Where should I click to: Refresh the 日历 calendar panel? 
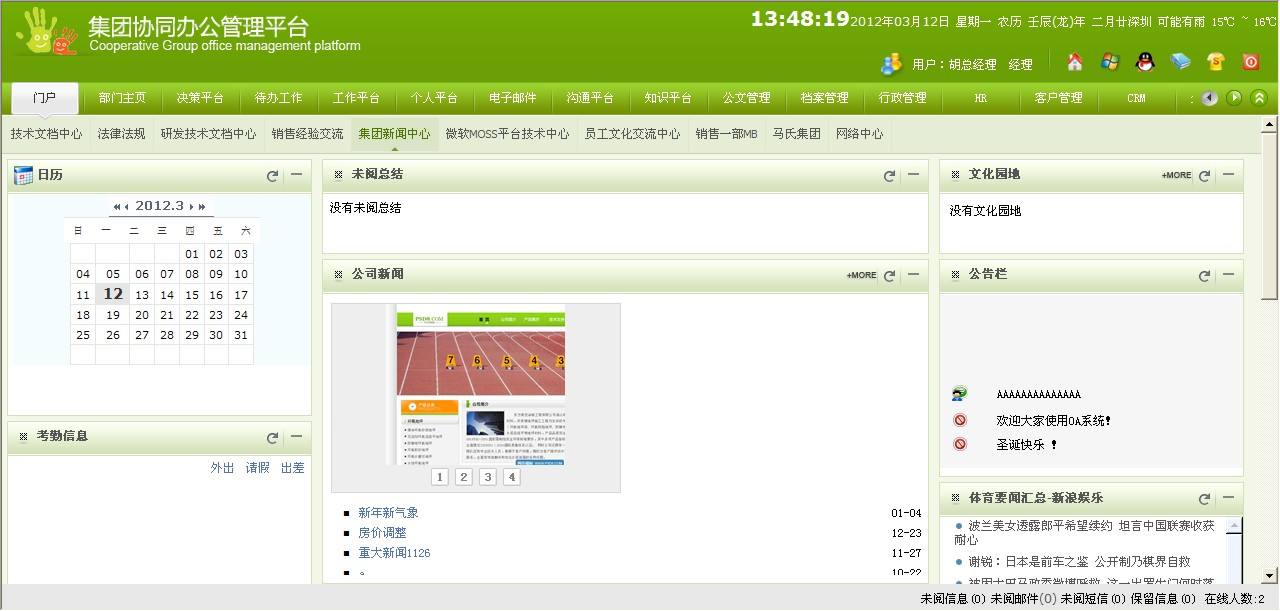click(272, 176)
